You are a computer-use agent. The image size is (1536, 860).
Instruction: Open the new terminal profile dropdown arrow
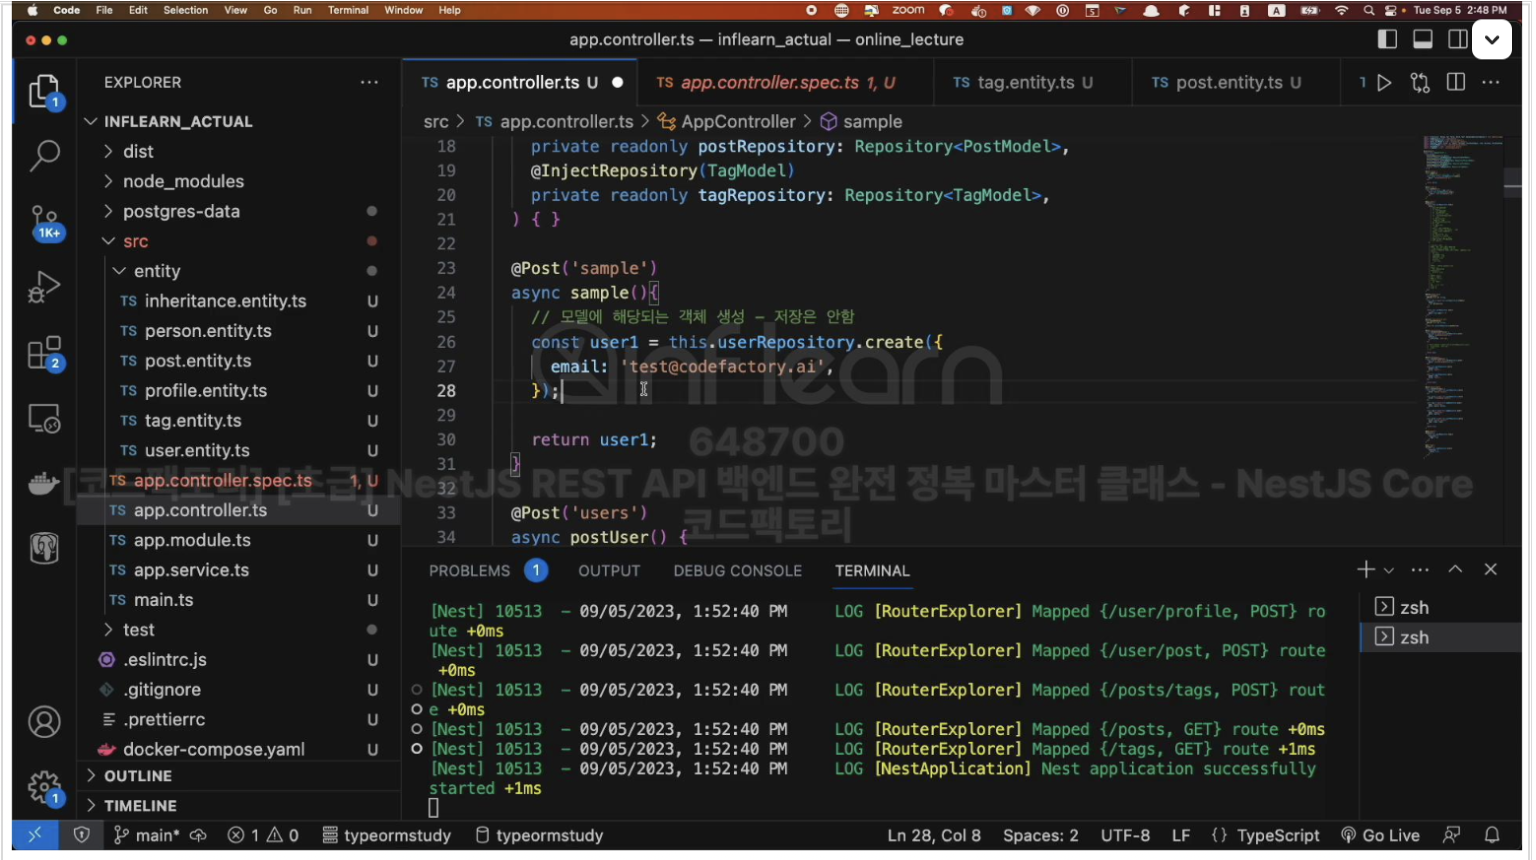point(1389,571)
